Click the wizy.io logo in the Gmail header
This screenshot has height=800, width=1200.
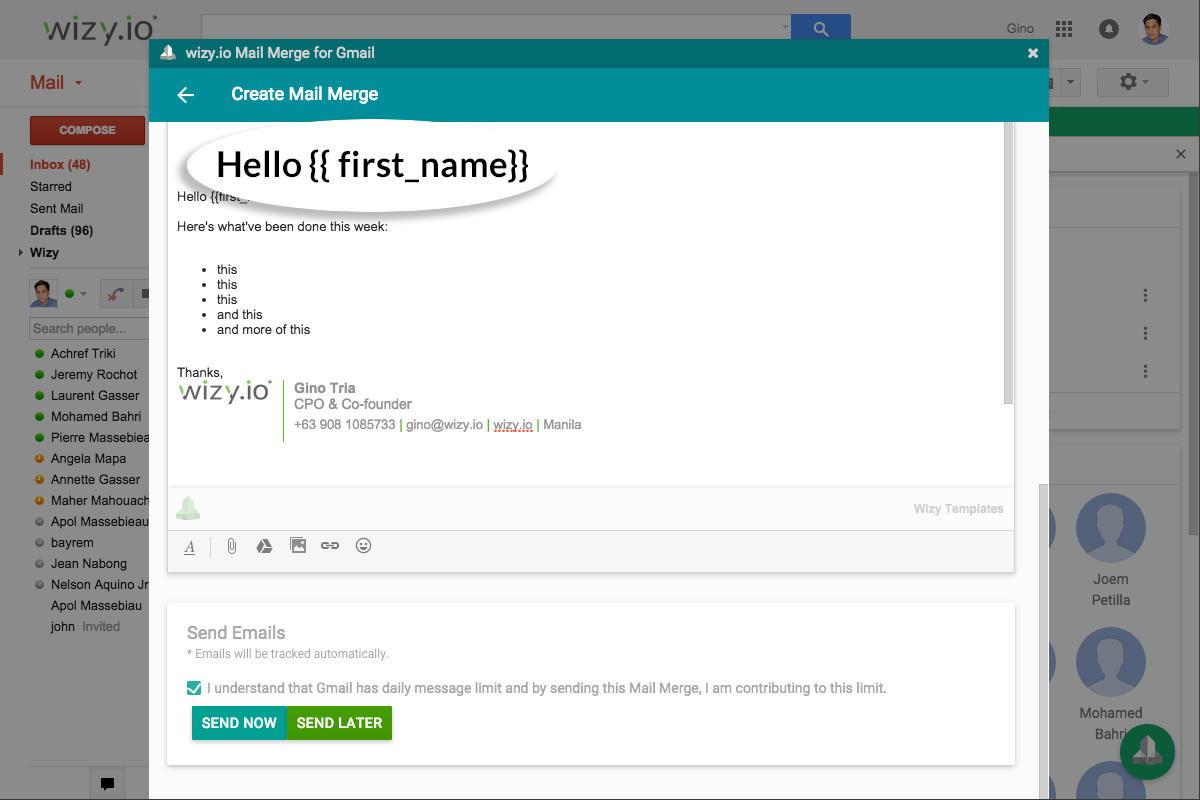tap(100, 29)
